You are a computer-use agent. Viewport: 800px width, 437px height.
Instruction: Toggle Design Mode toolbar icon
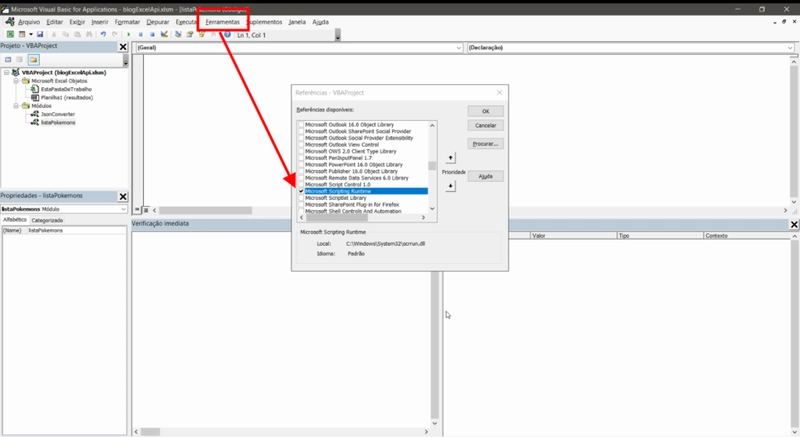coord(164,34)
